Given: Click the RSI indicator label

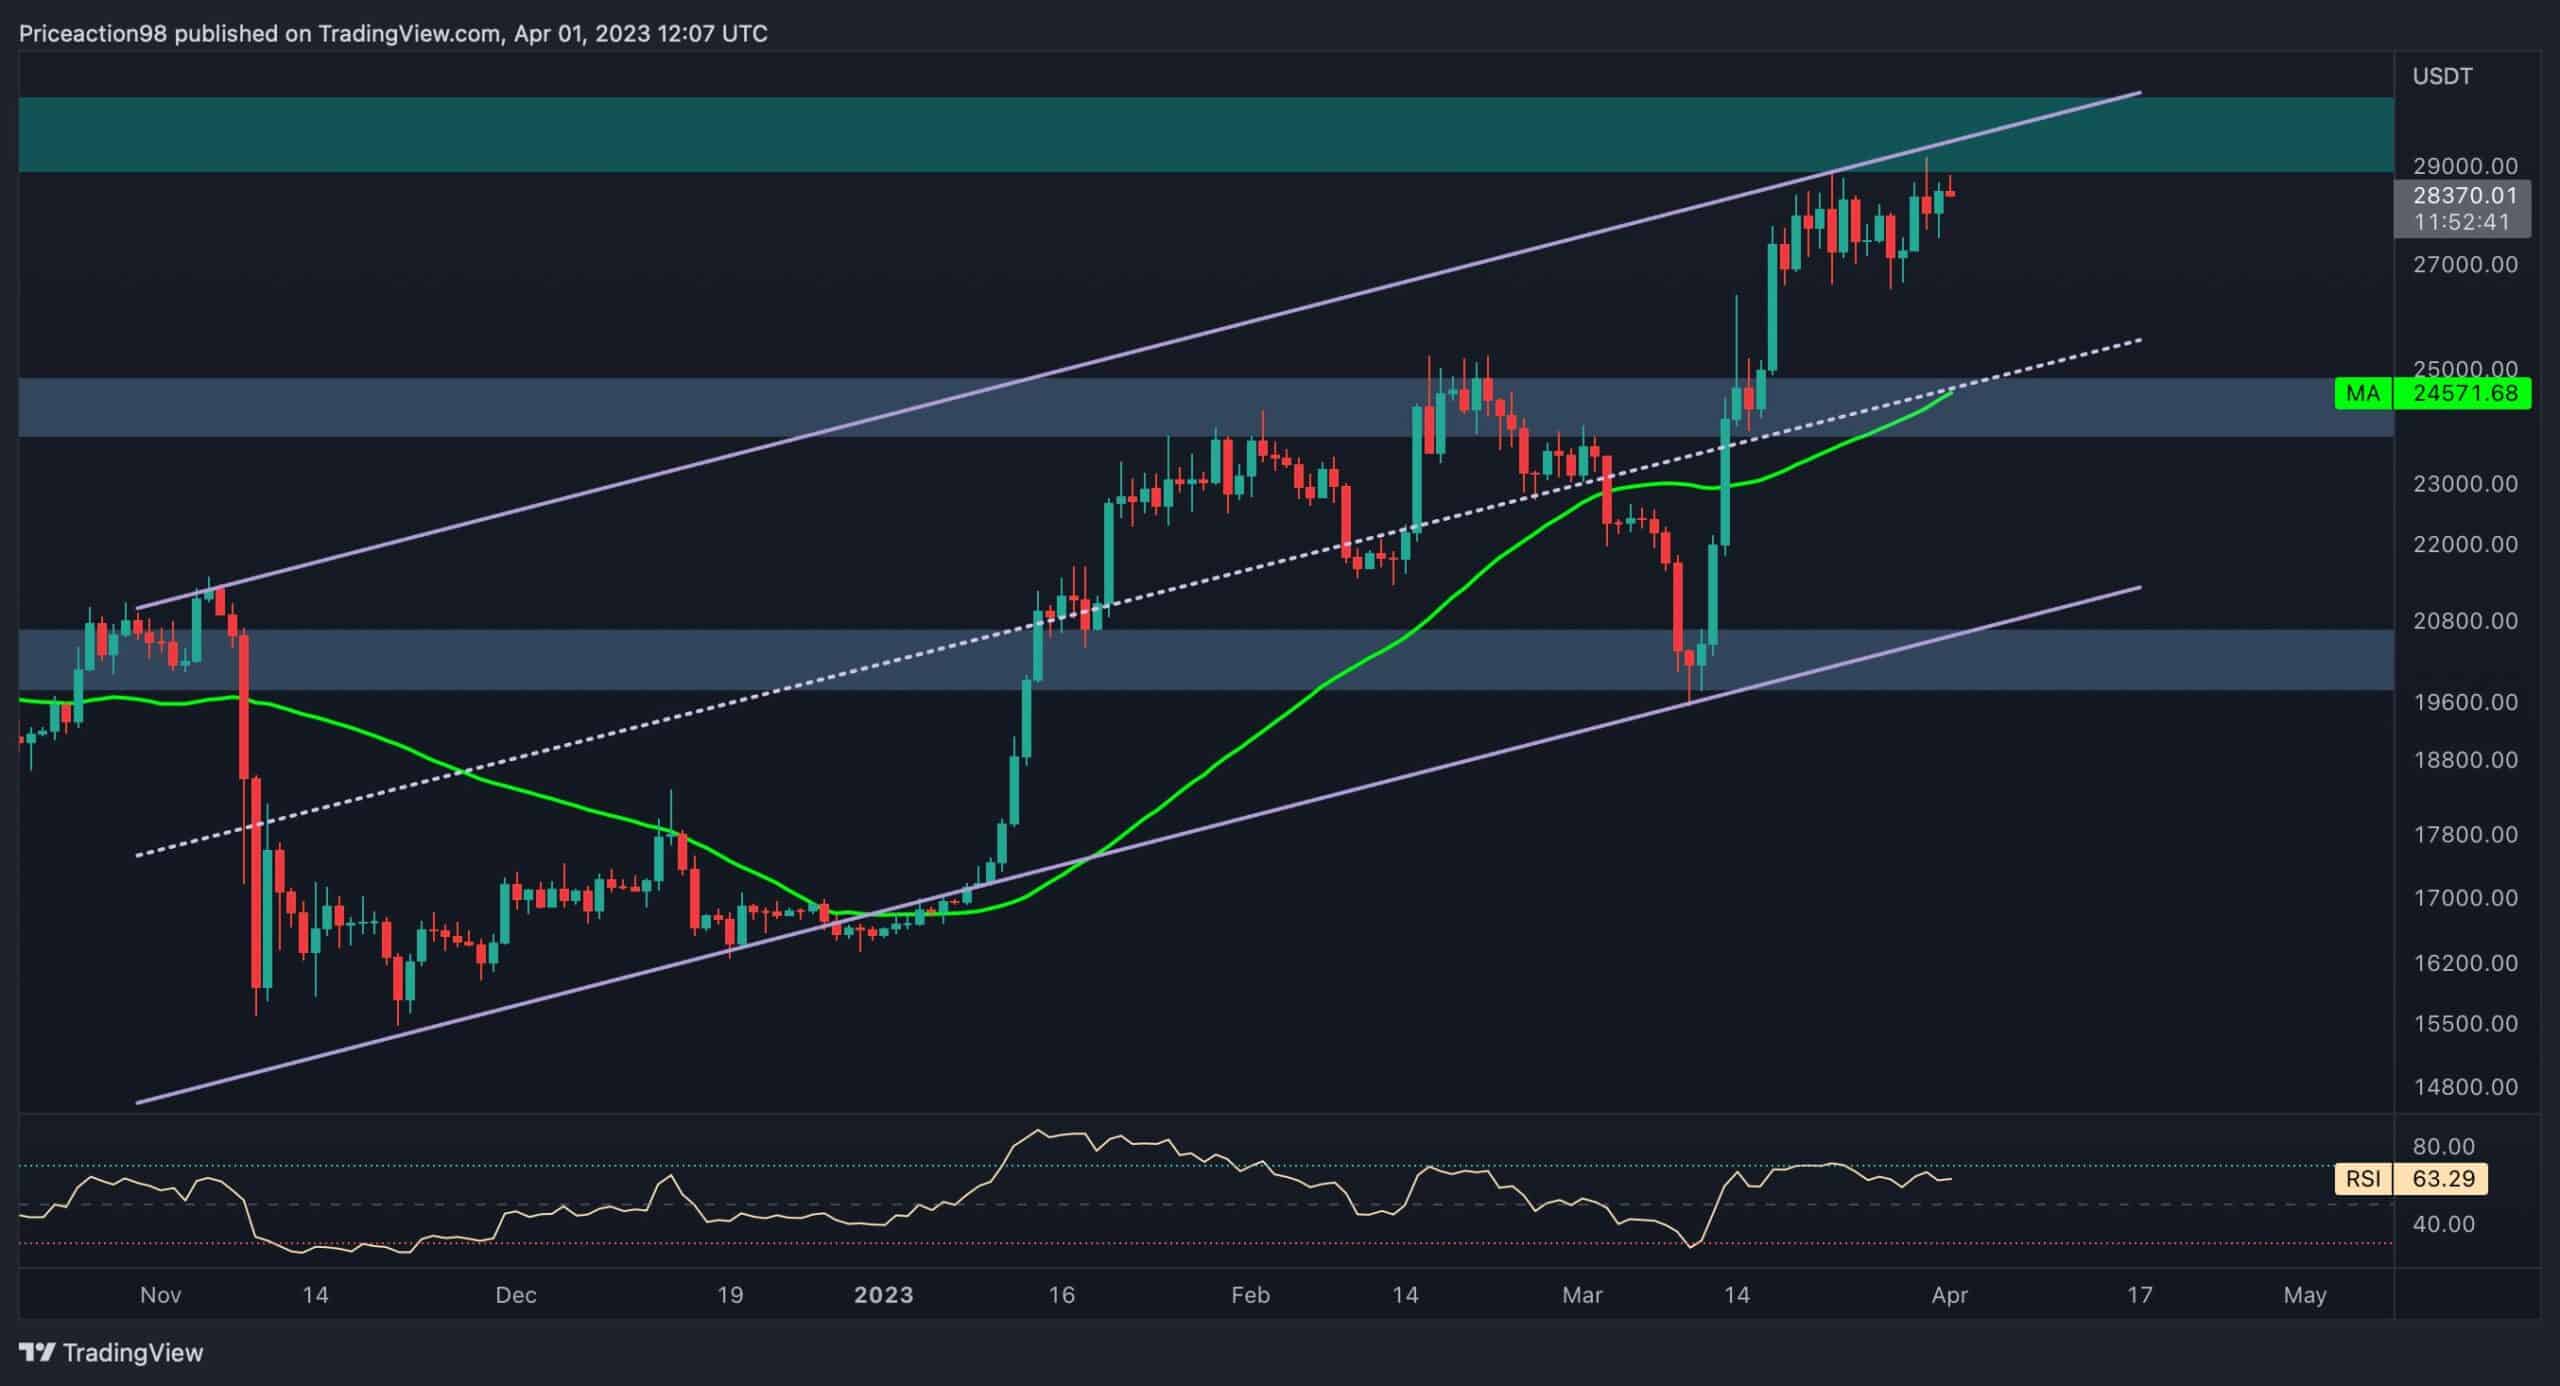Looking at the screenshot, I should pos(2363,1179).
